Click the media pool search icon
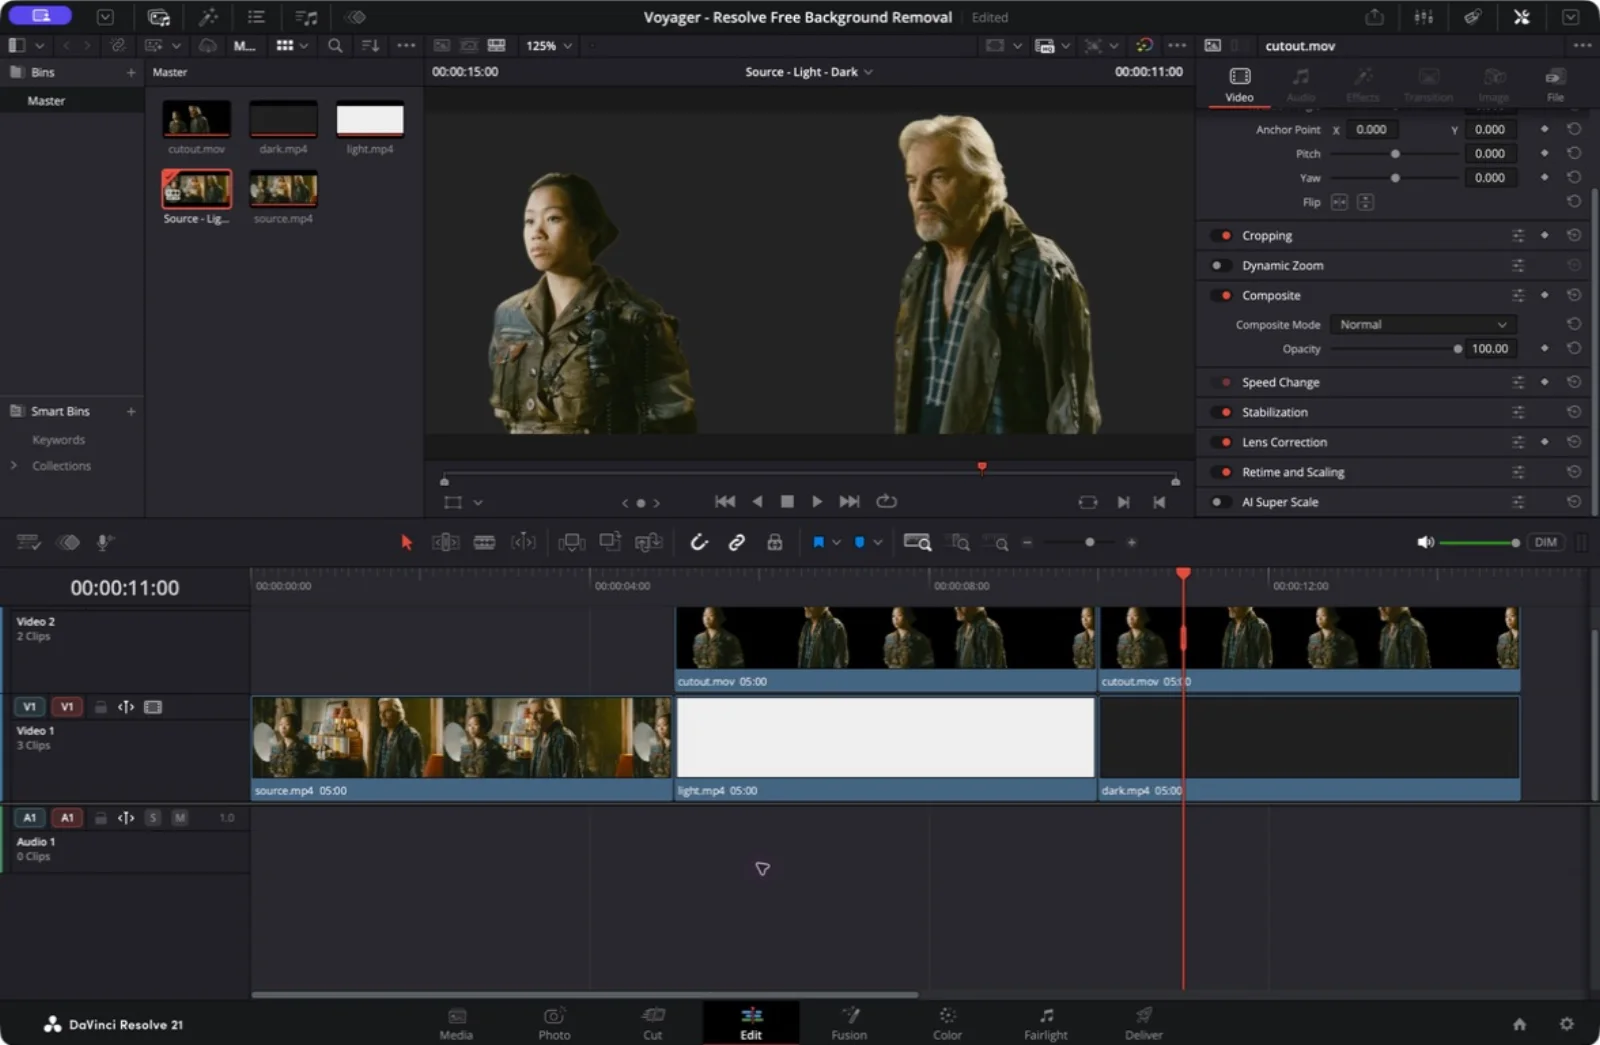 335,46
